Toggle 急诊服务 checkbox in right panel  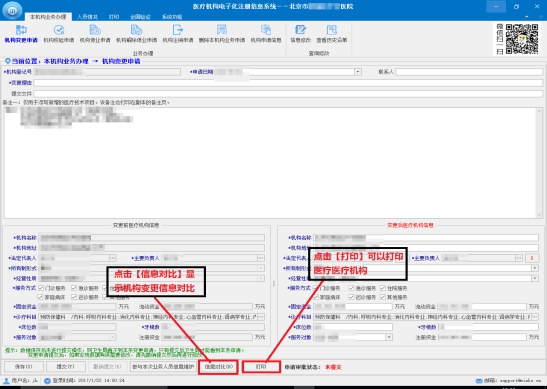tap(351, 288)
